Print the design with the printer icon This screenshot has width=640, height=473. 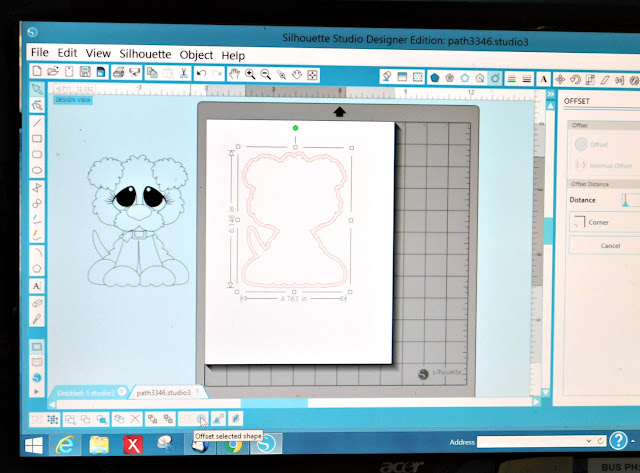tap(118, 73)
